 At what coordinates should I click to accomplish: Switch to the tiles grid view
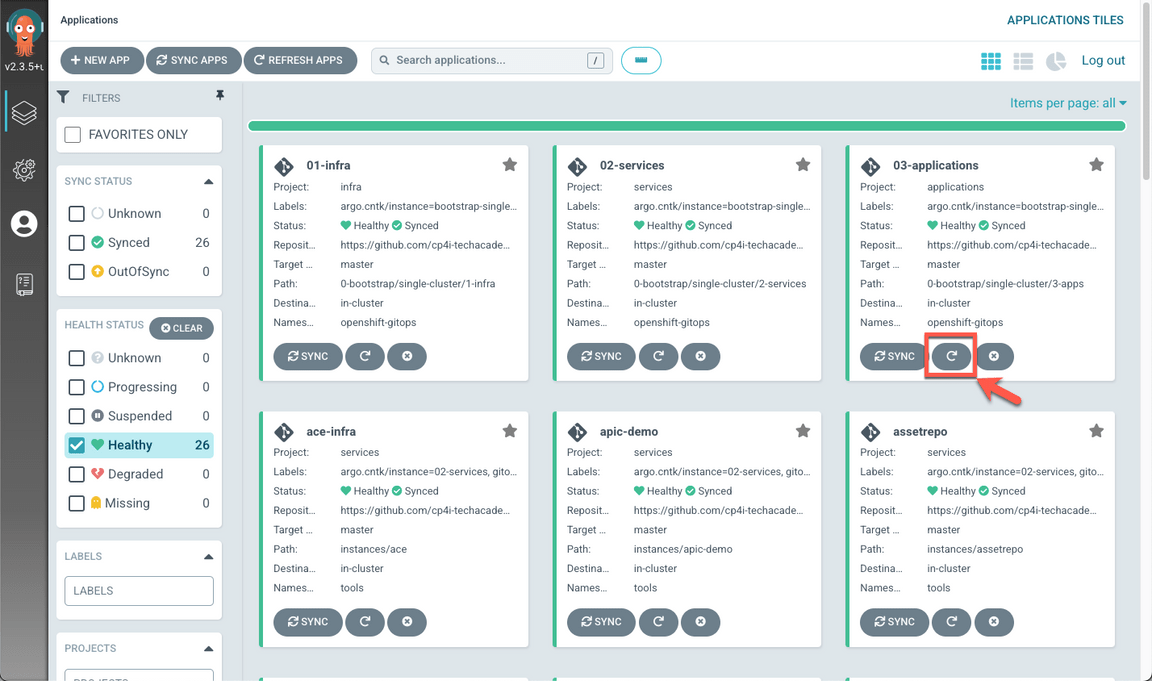pos(990,61)
